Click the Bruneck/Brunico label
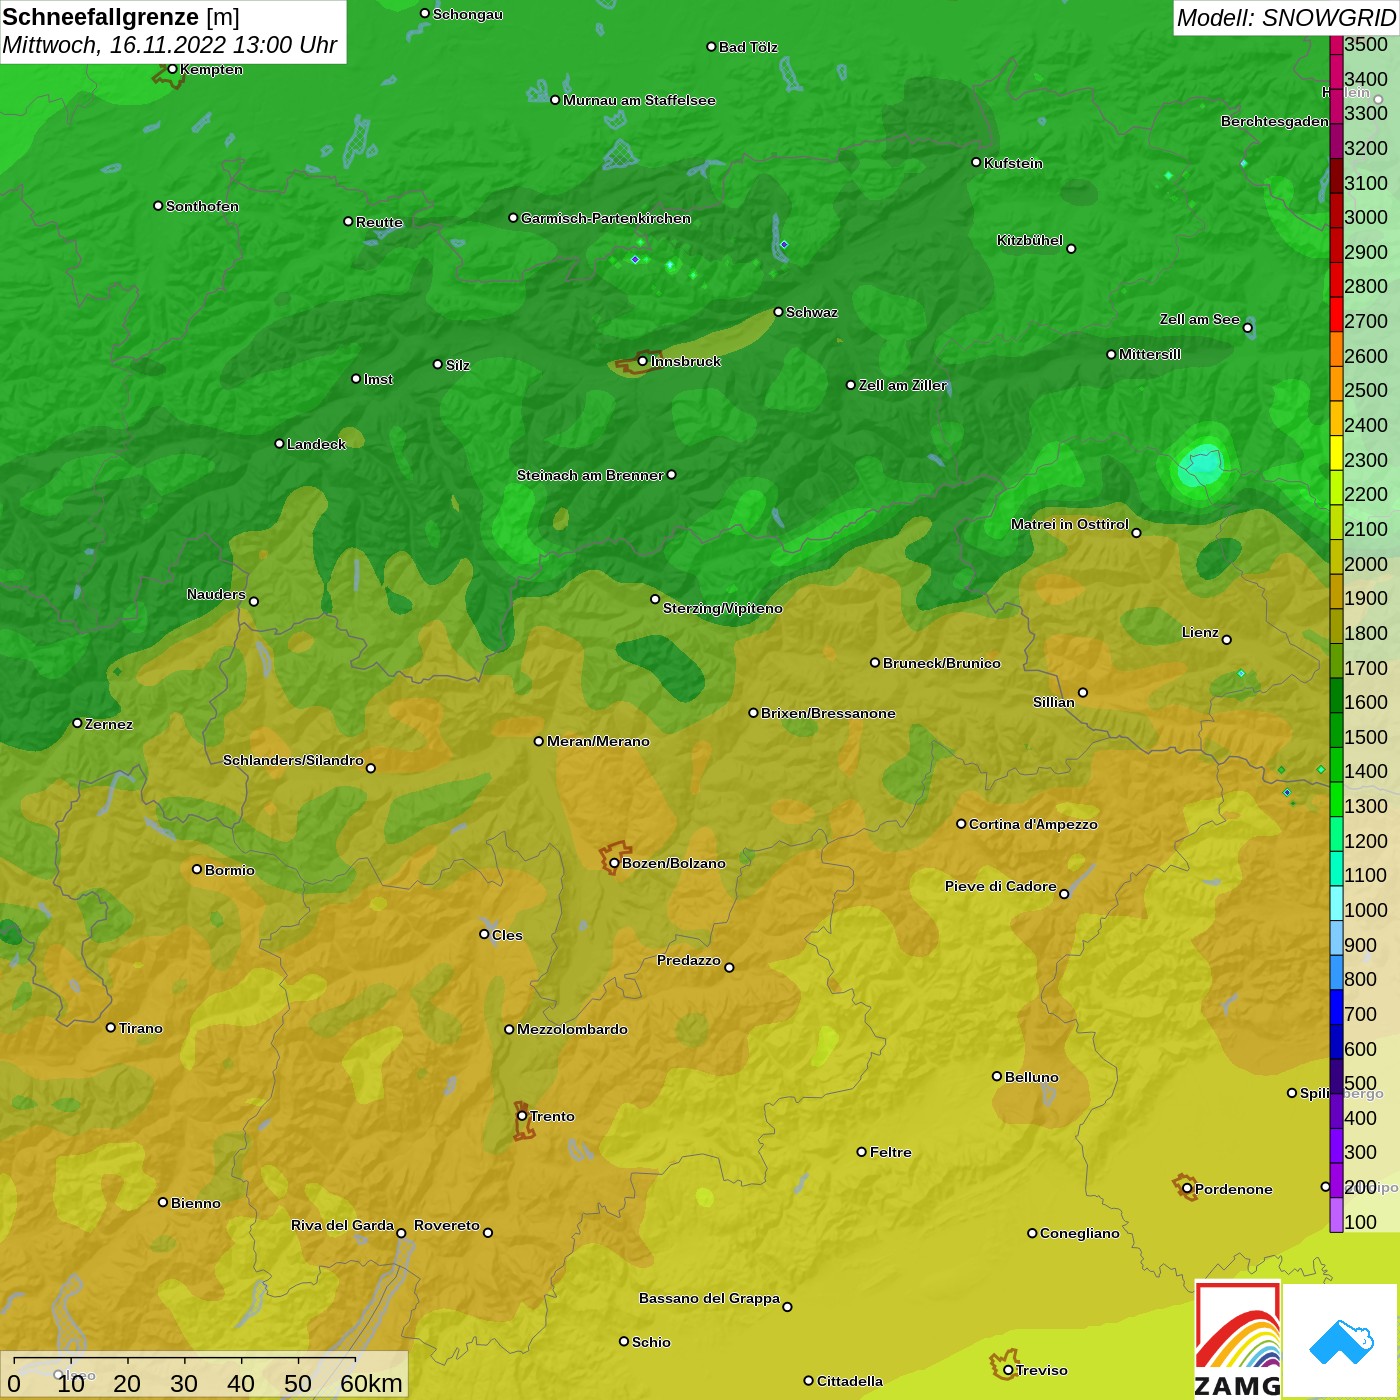The image size is (1400, 1400). (x=942, y=663)
